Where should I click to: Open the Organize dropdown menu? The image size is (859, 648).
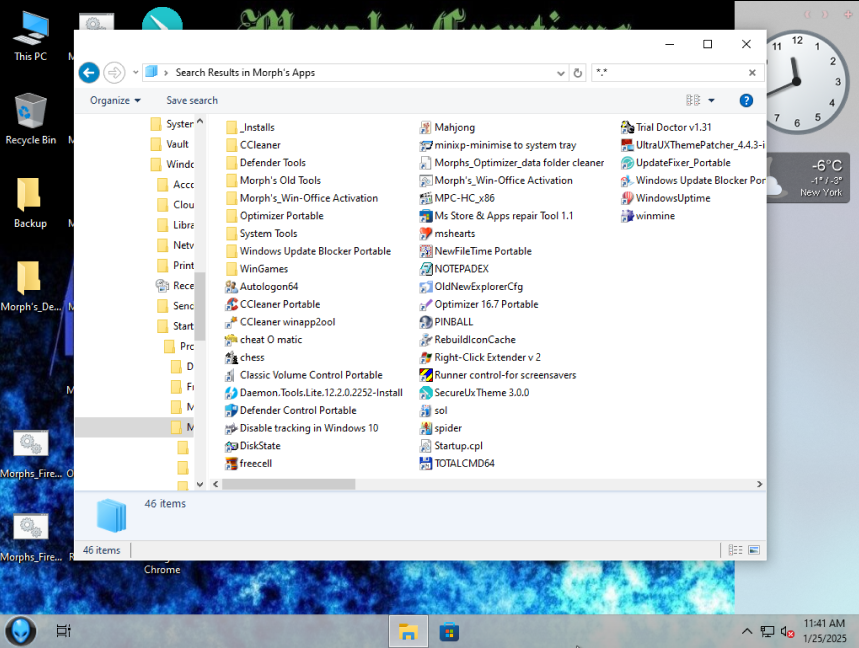pyautogui.click(x=115, y=101)
